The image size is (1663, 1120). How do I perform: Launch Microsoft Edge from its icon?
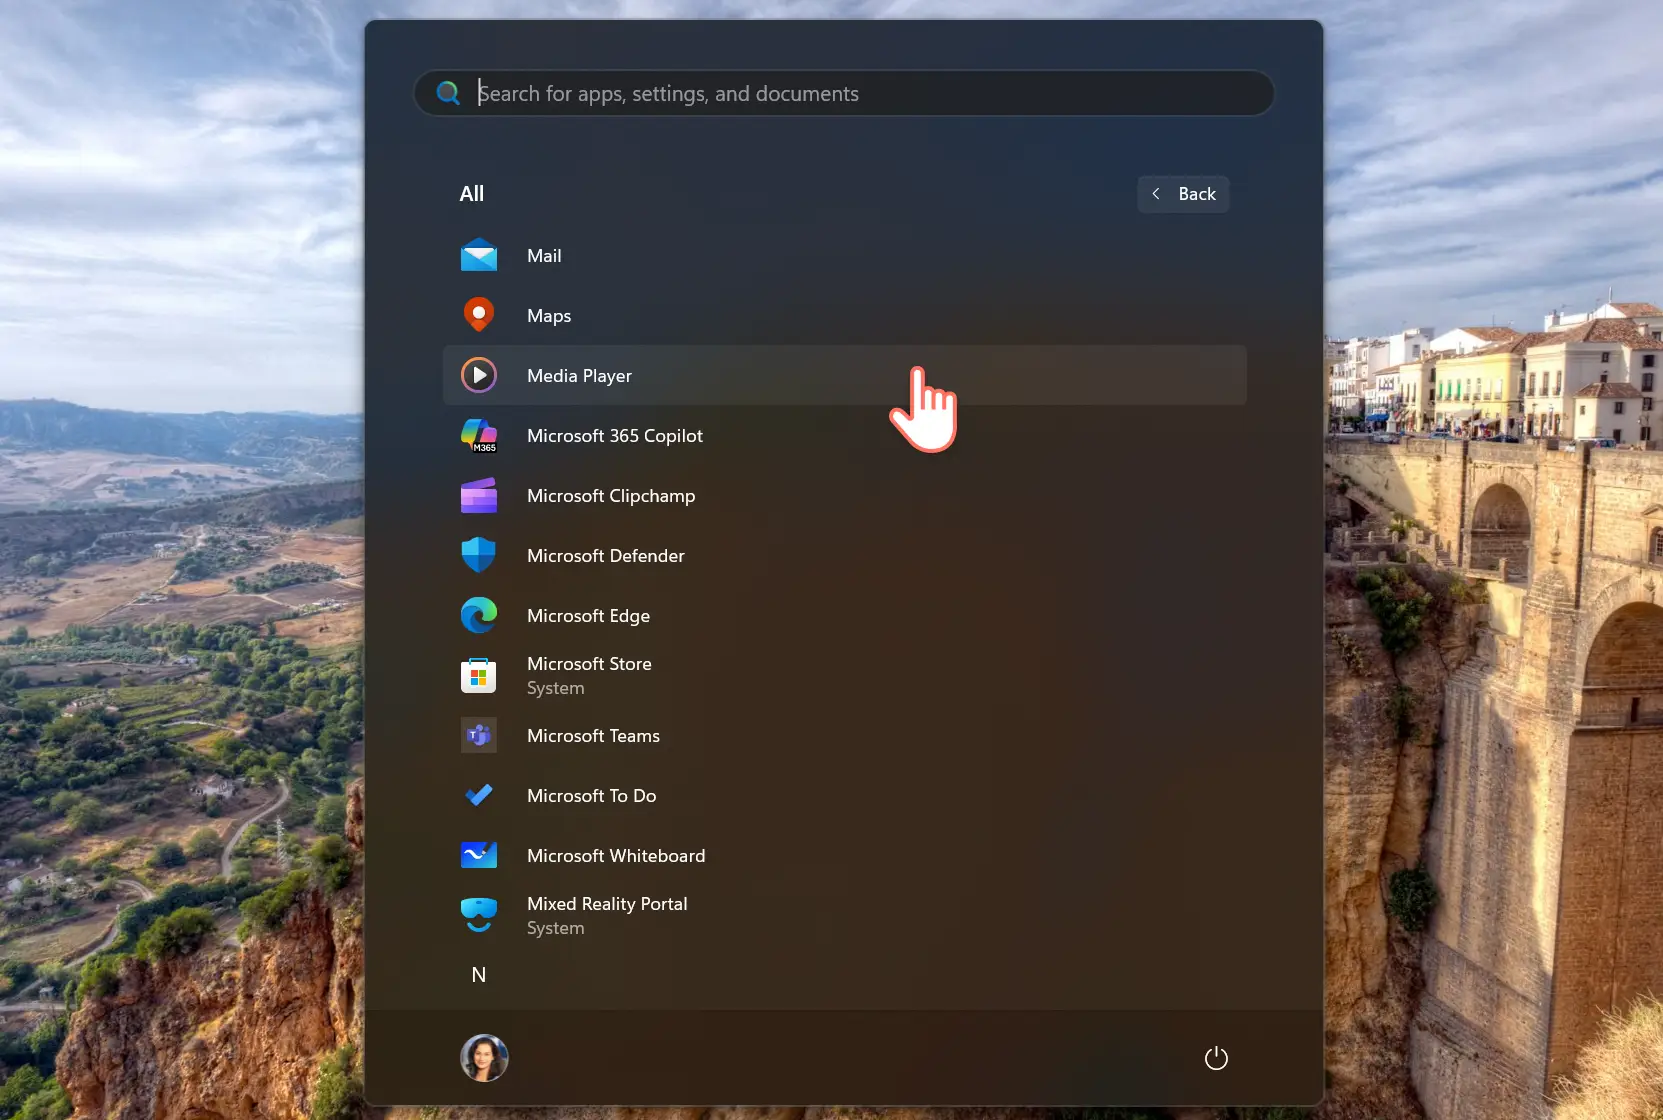click(x=479, y=615)
